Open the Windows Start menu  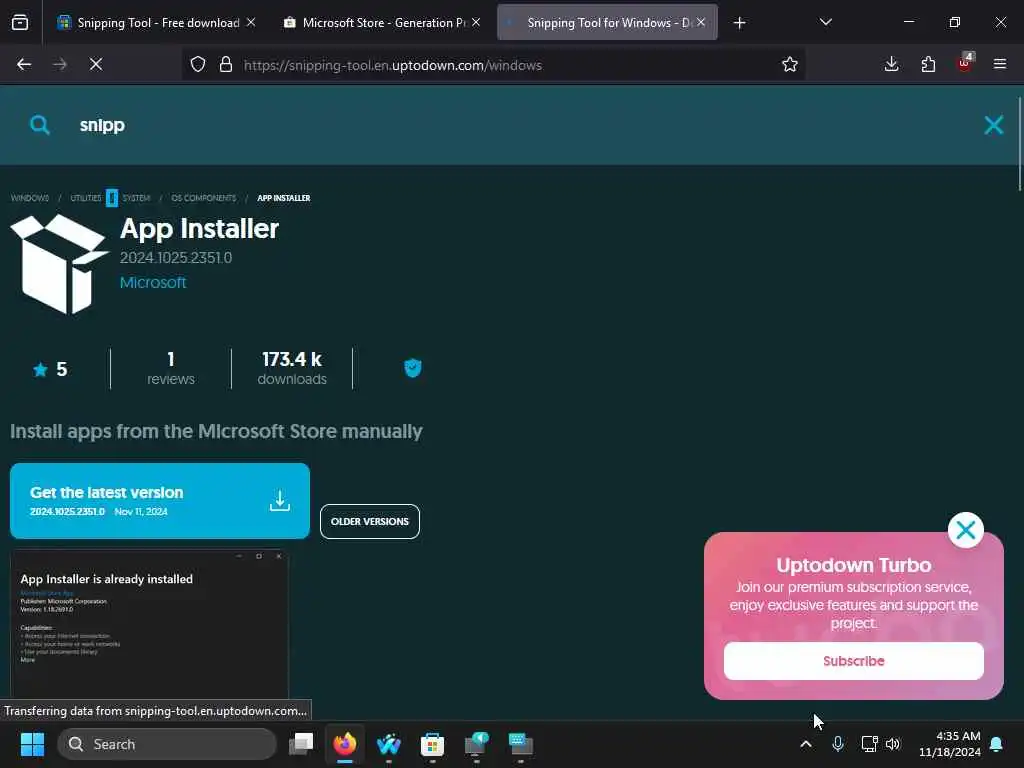click(32, 744)
